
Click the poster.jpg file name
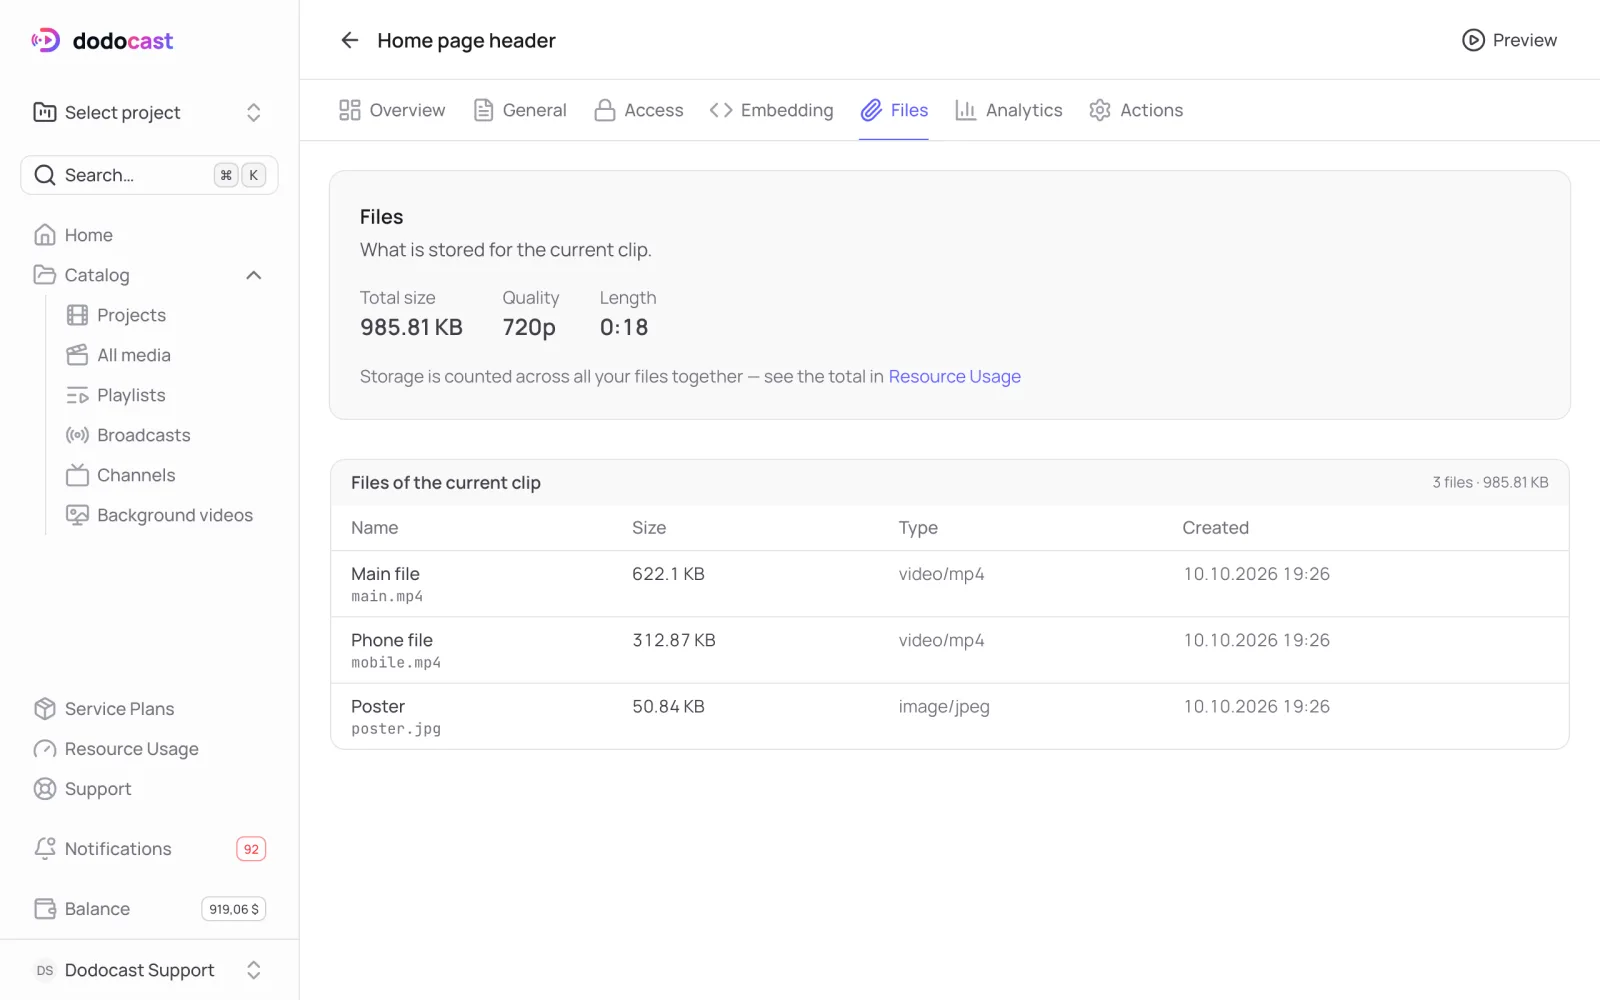pyautogui.click(x=396, y=729)
